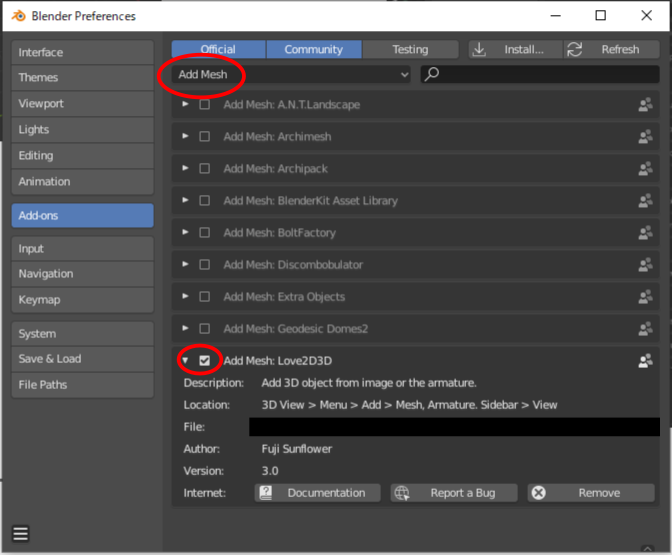Expand the Archipack add-on details
The image size is (672, 555).
185,168
